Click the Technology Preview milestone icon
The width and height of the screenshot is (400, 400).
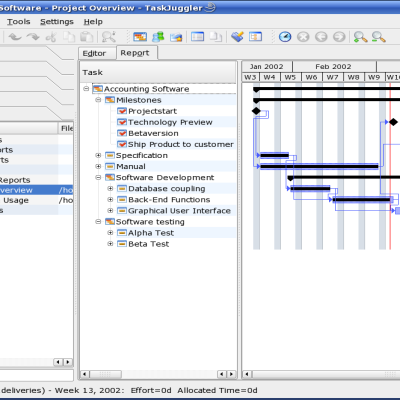coord(122,122)
